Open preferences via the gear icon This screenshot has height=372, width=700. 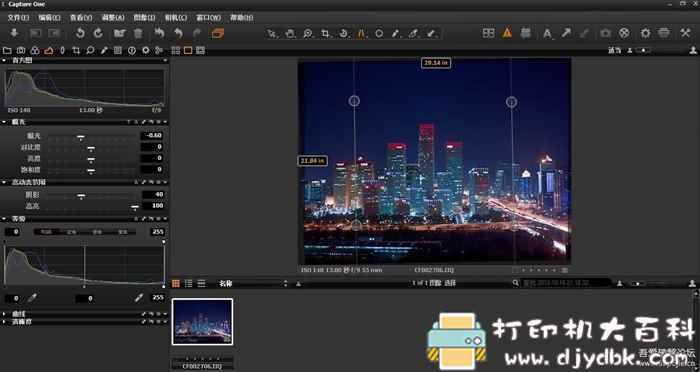(646, 33)
